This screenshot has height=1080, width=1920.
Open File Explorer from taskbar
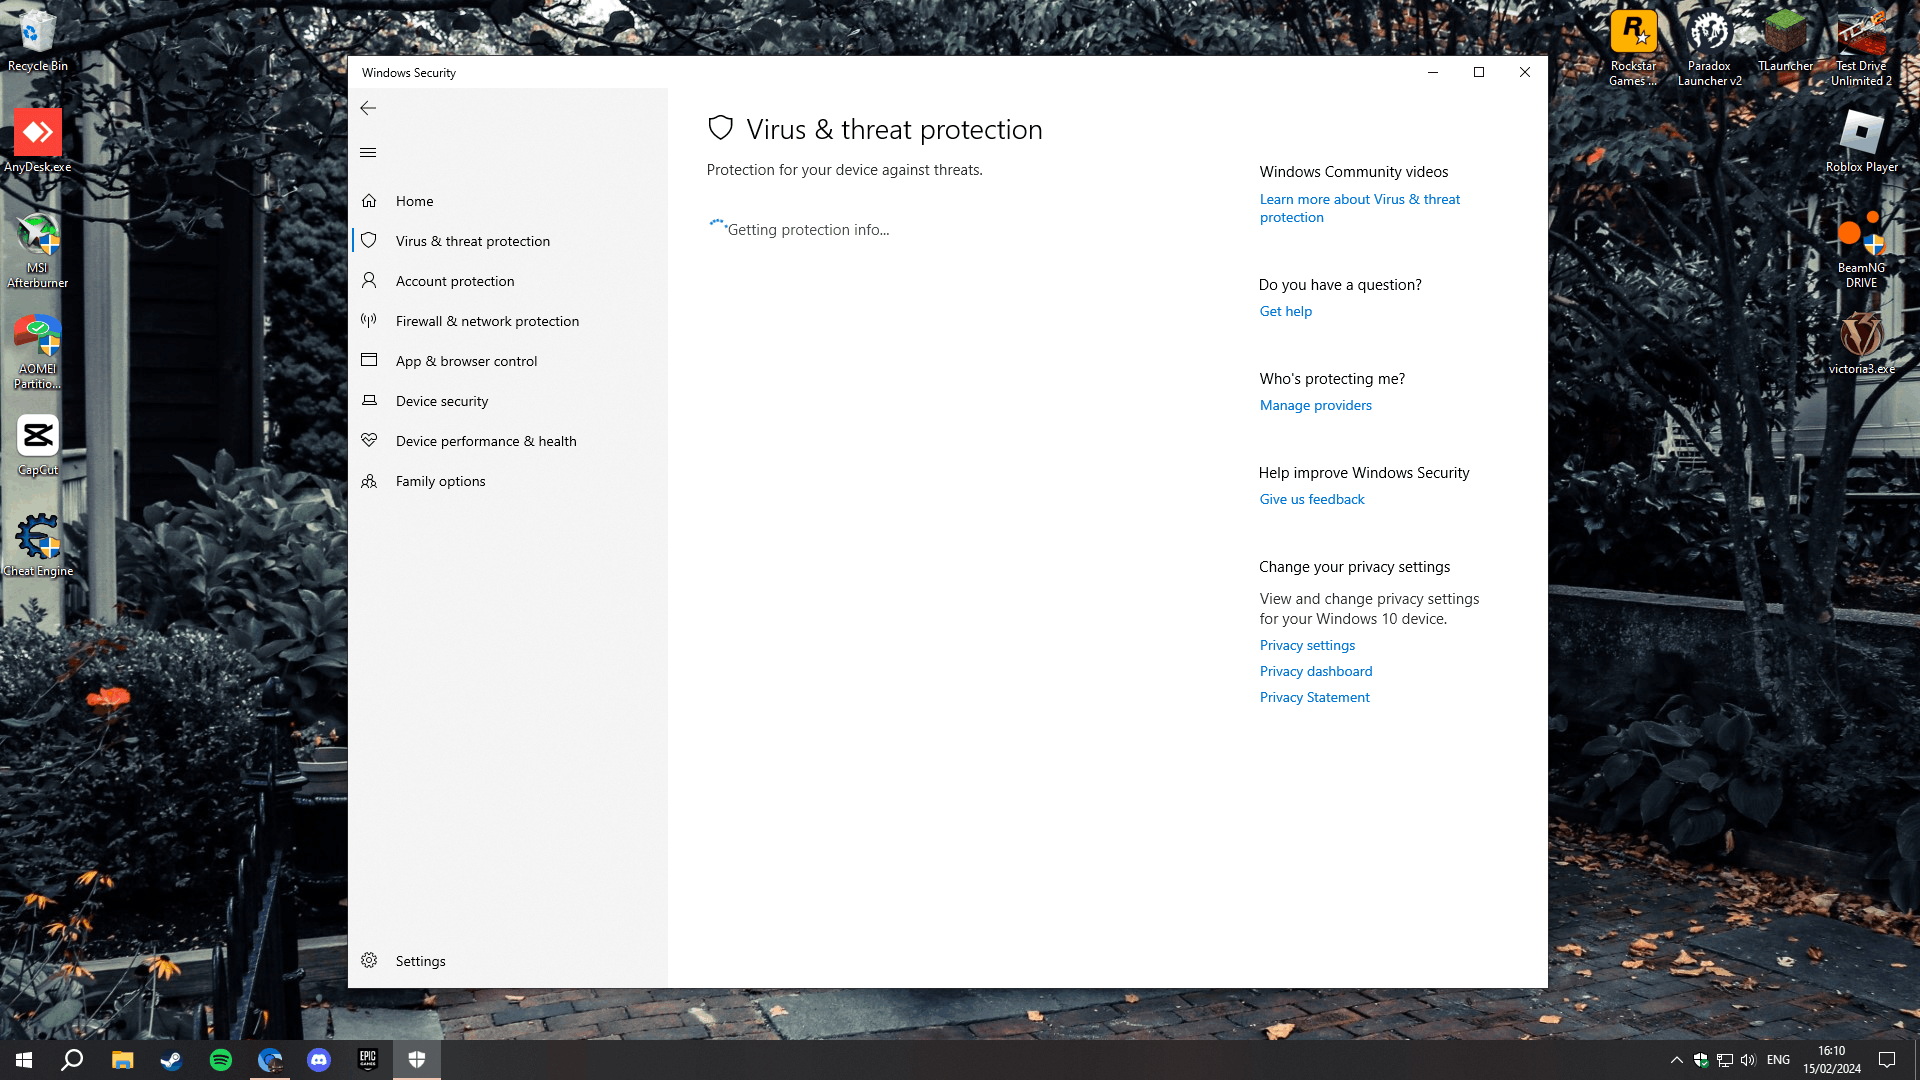click(x=122, y=1060)
